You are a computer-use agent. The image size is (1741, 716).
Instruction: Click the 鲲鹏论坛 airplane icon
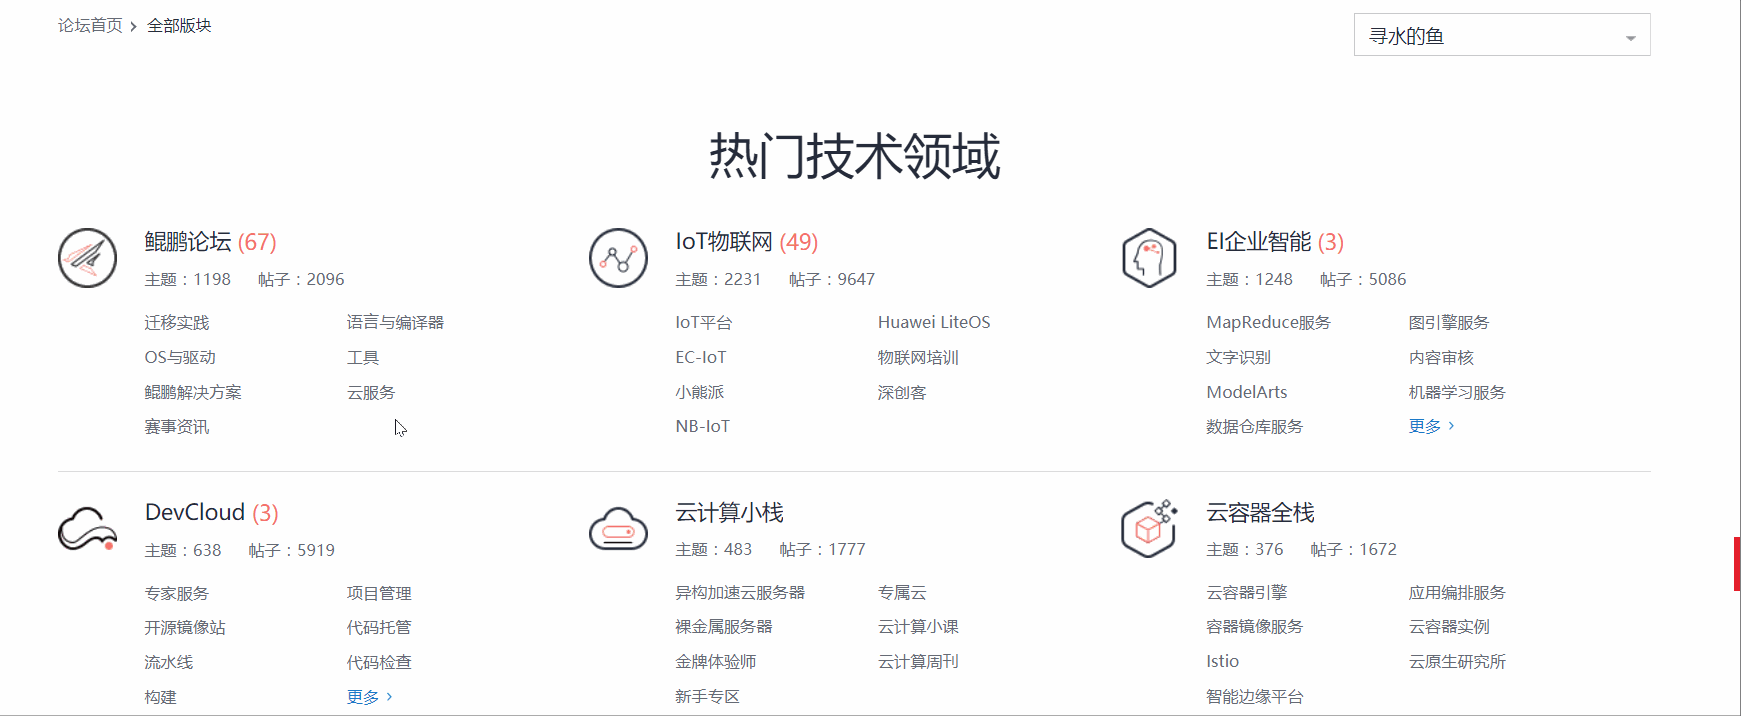point(88,258)
